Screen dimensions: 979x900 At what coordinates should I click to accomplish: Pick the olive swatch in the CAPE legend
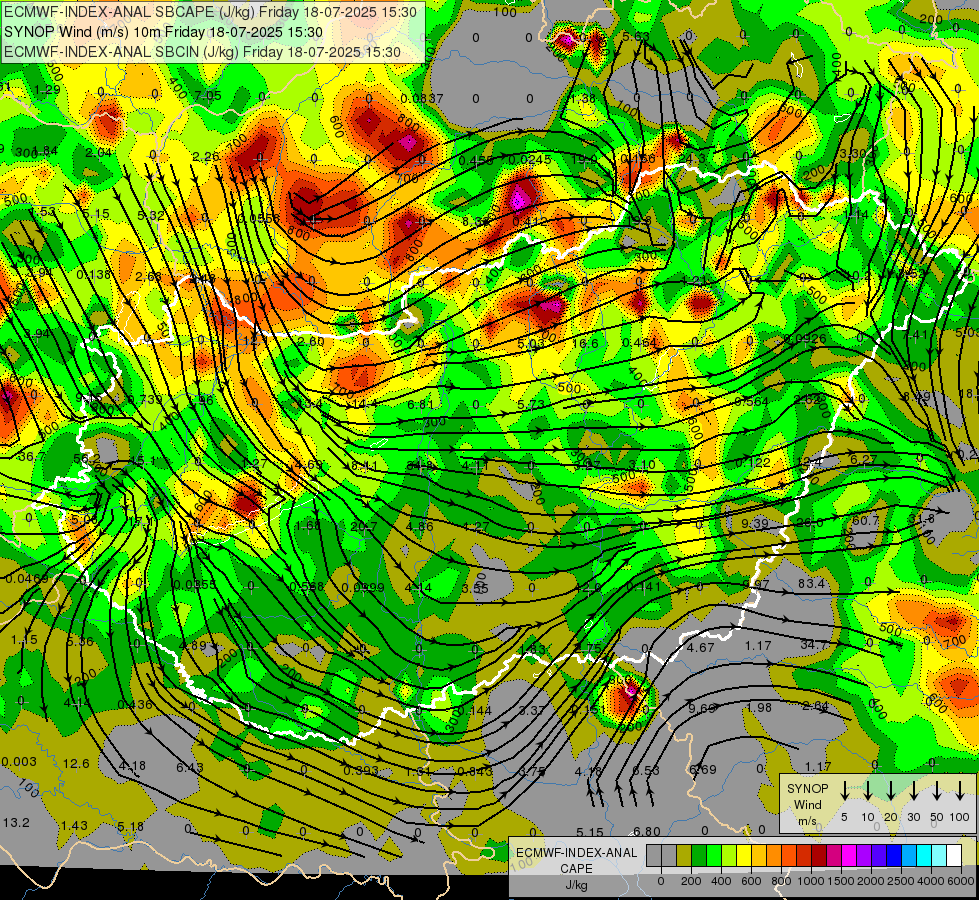click(684, 856)
